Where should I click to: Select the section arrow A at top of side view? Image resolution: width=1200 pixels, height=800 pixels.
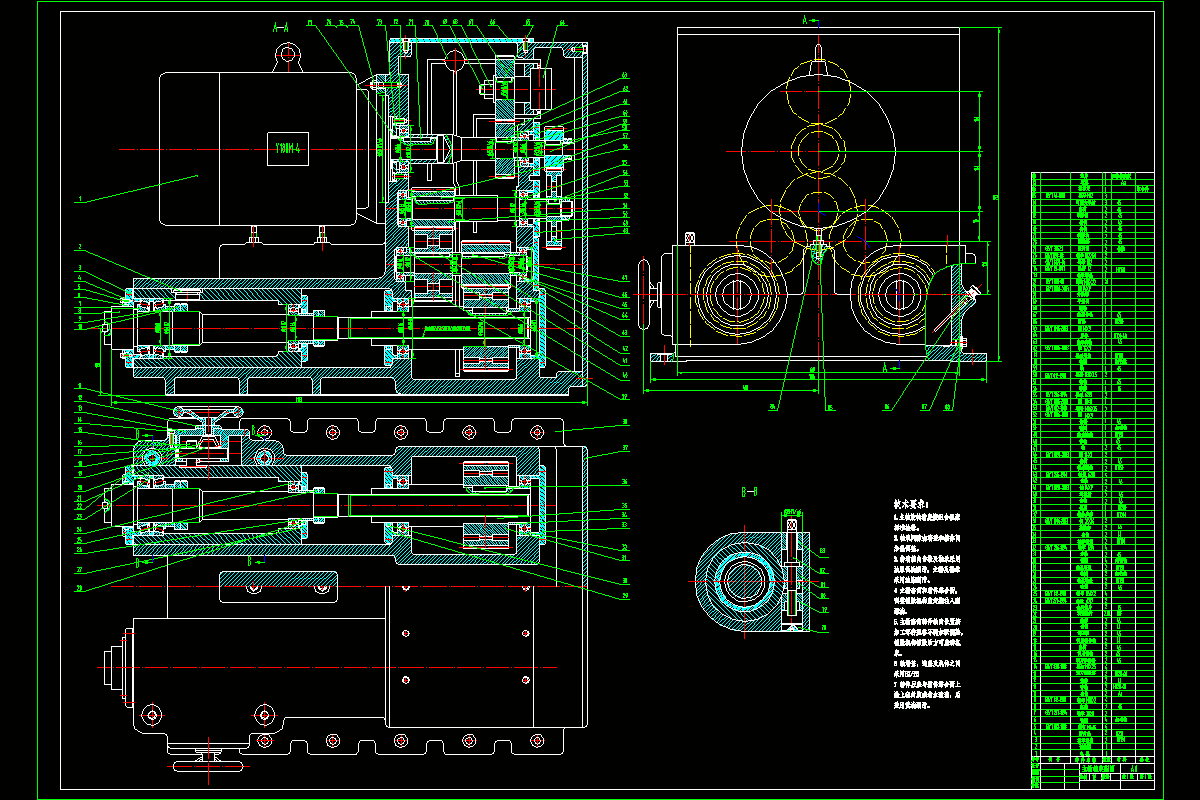pos(812,19)
